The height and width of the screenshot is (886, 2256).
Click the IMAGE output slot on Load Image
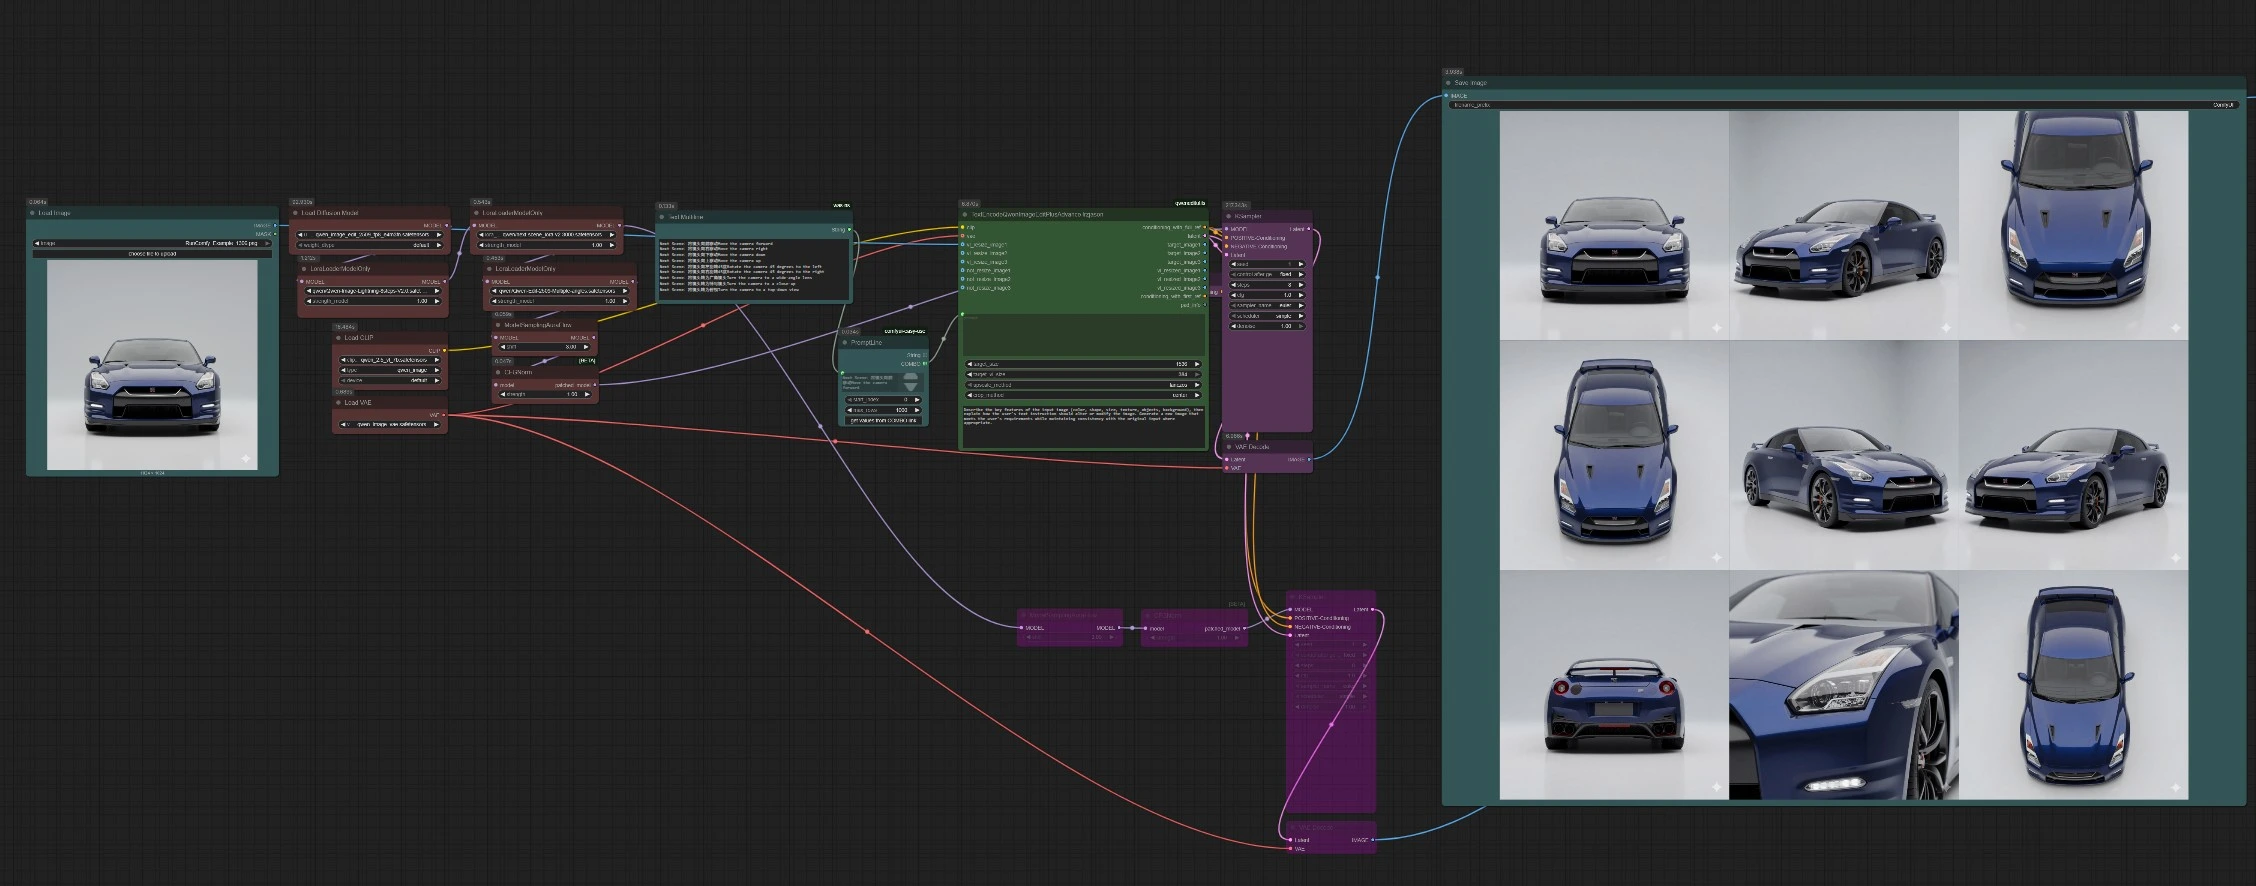275,225
